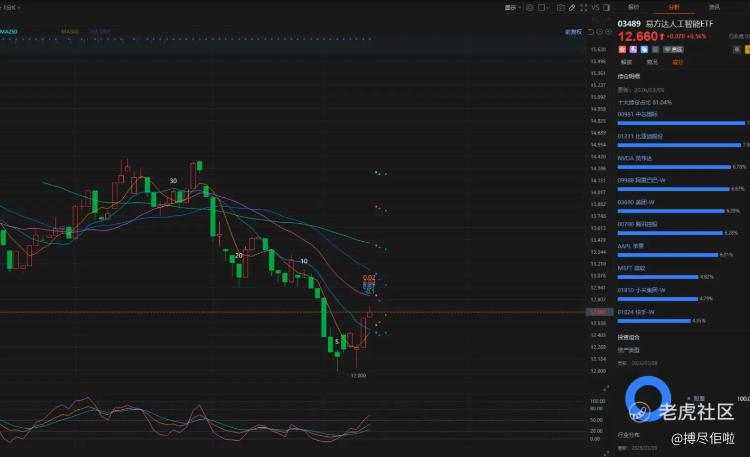Open the VS compare tool
750x457 pixels.
595,8
